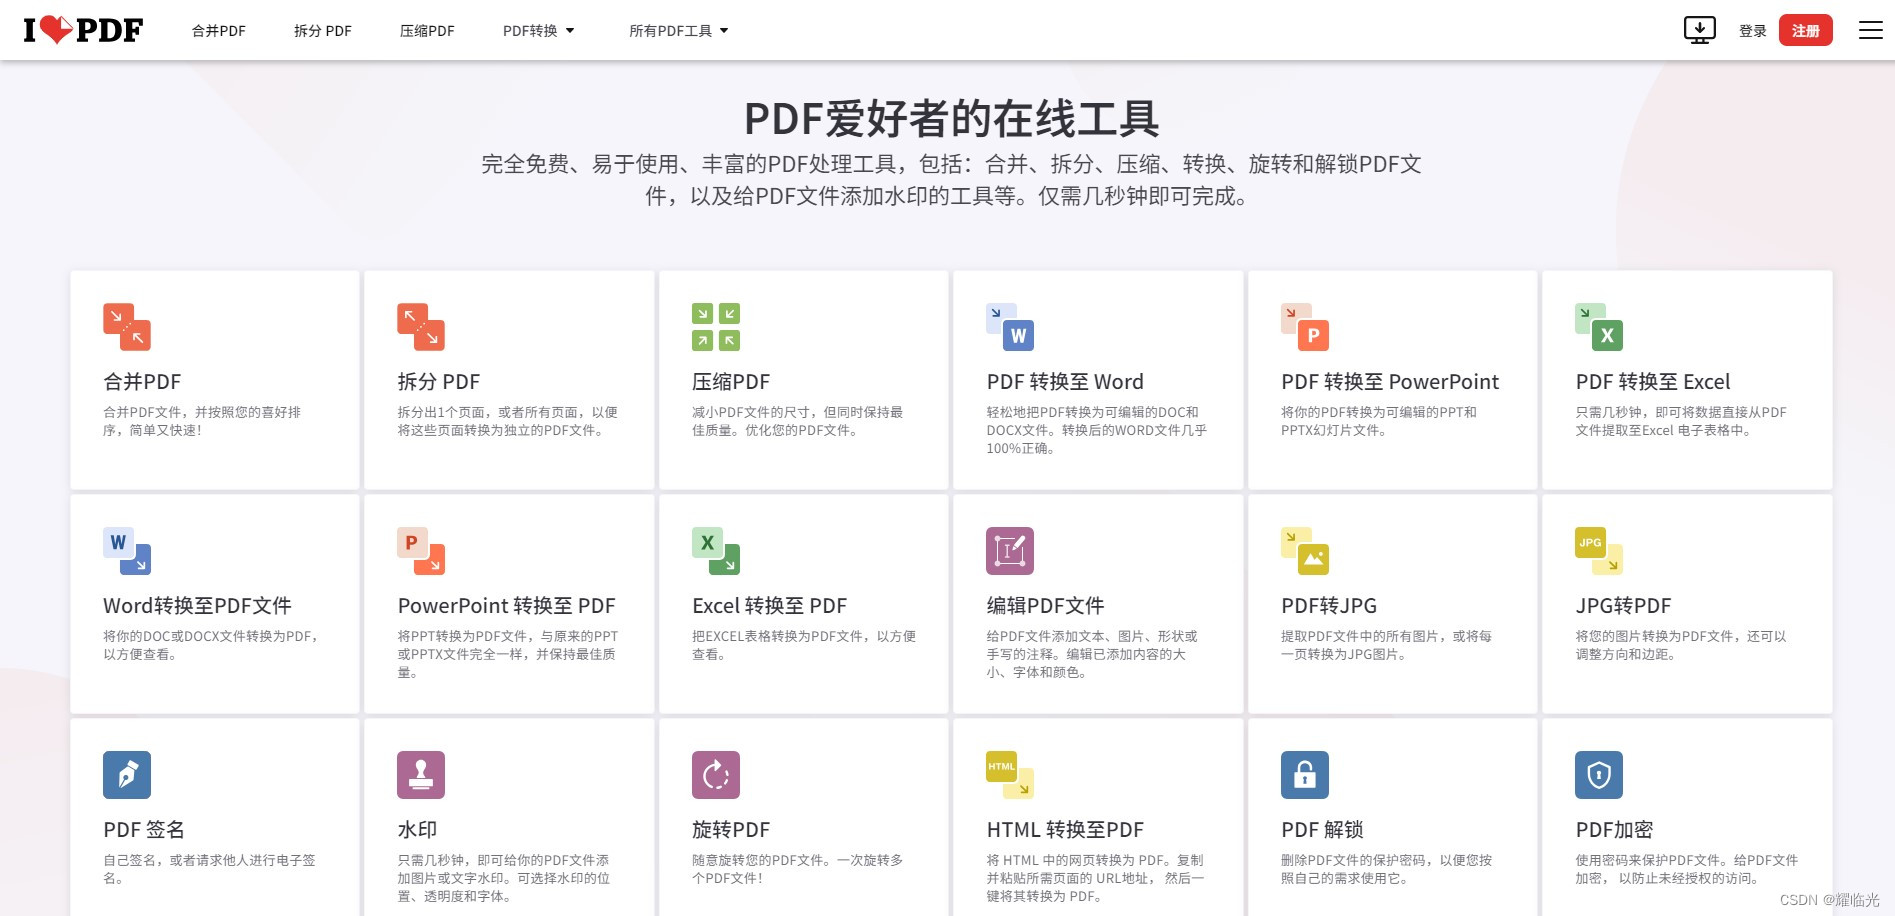Open the PDF 转换至 Excel icon
This screenshot has width=1895, height=916.
tap(1599, 327)
